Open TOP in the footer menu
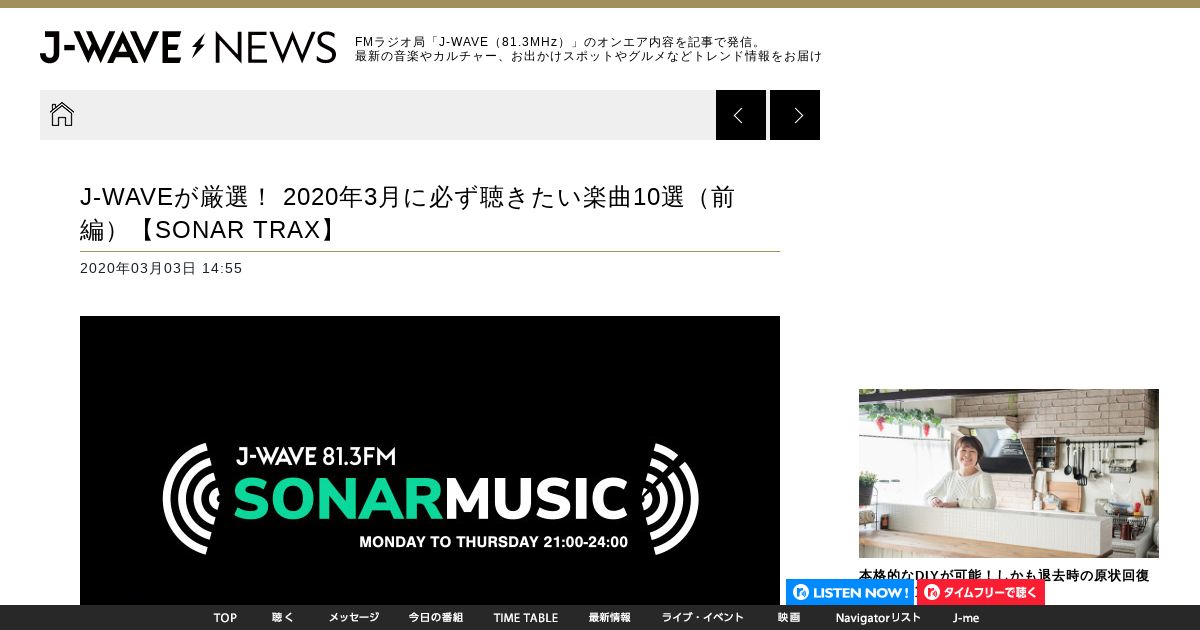The image size is (1200, 630). coord(225,618)
